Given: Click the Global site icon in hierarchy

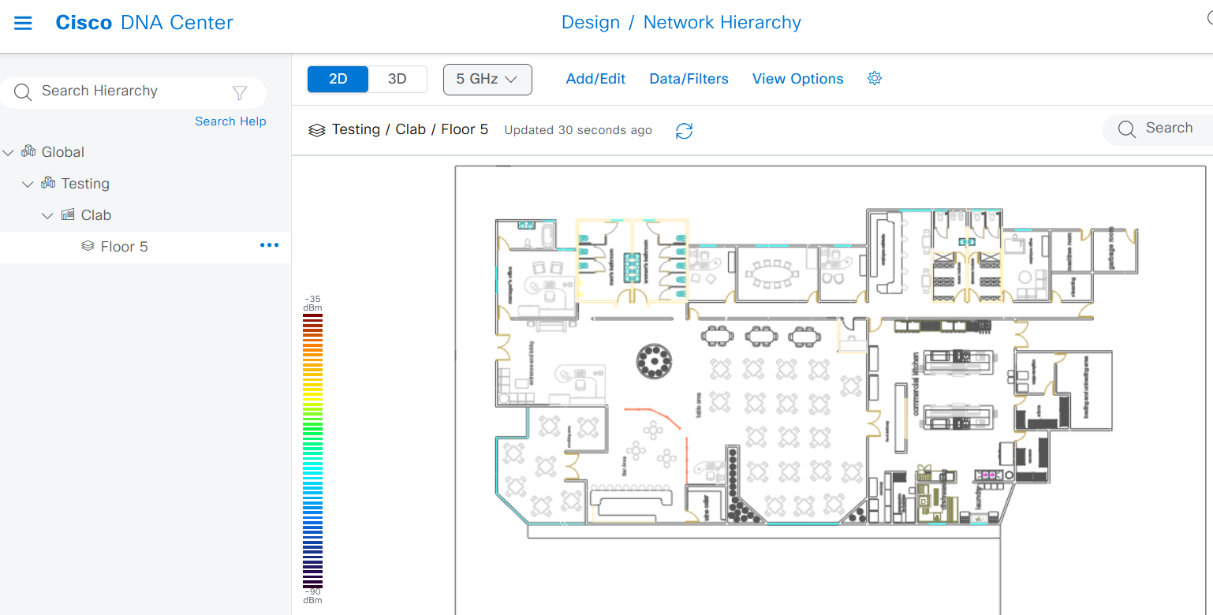Looking at the screenshot, I should pos(28,151).
